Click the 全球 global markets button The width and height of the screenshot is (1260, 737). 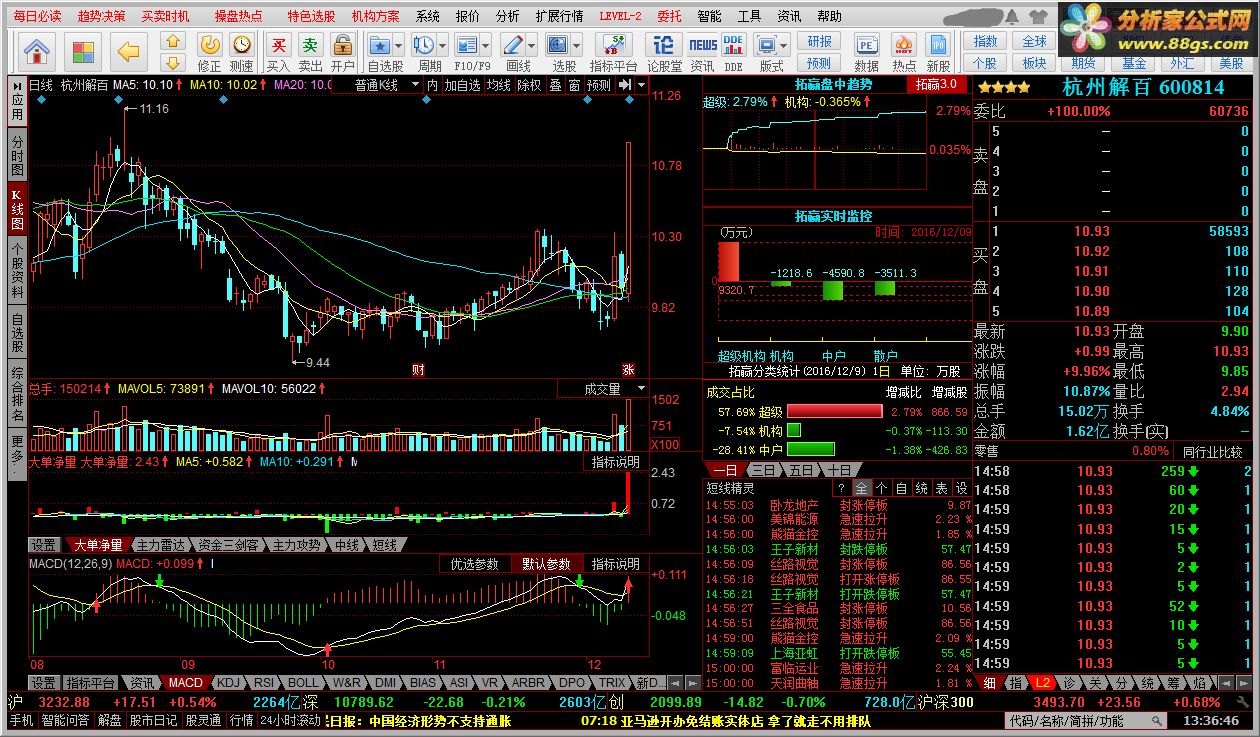[1034, 41]
